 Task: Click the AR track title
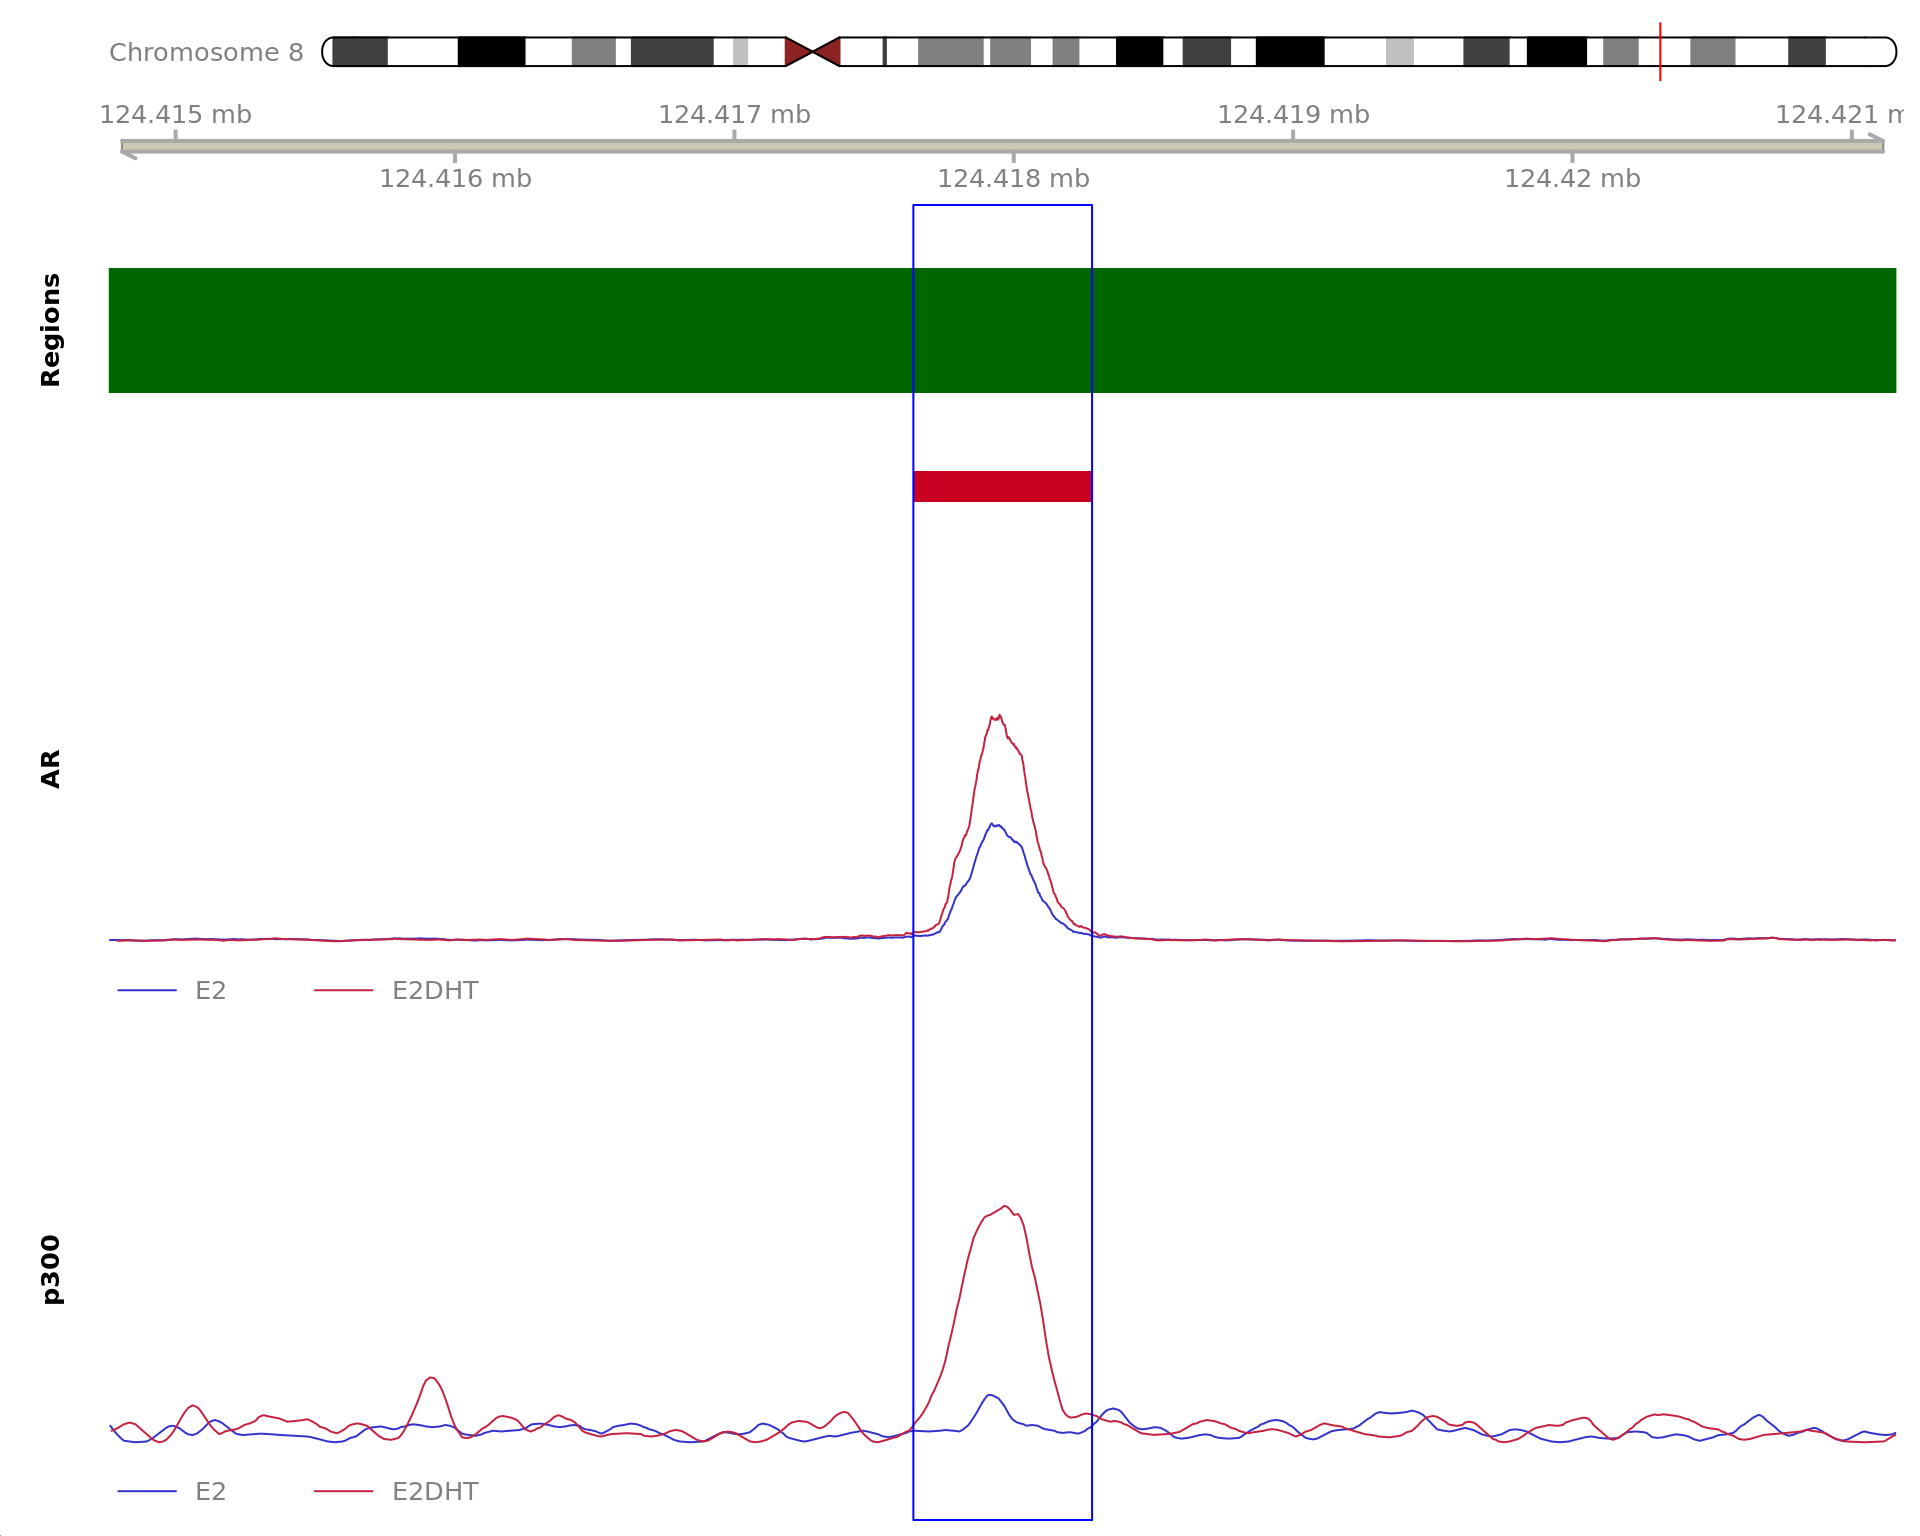50,769
